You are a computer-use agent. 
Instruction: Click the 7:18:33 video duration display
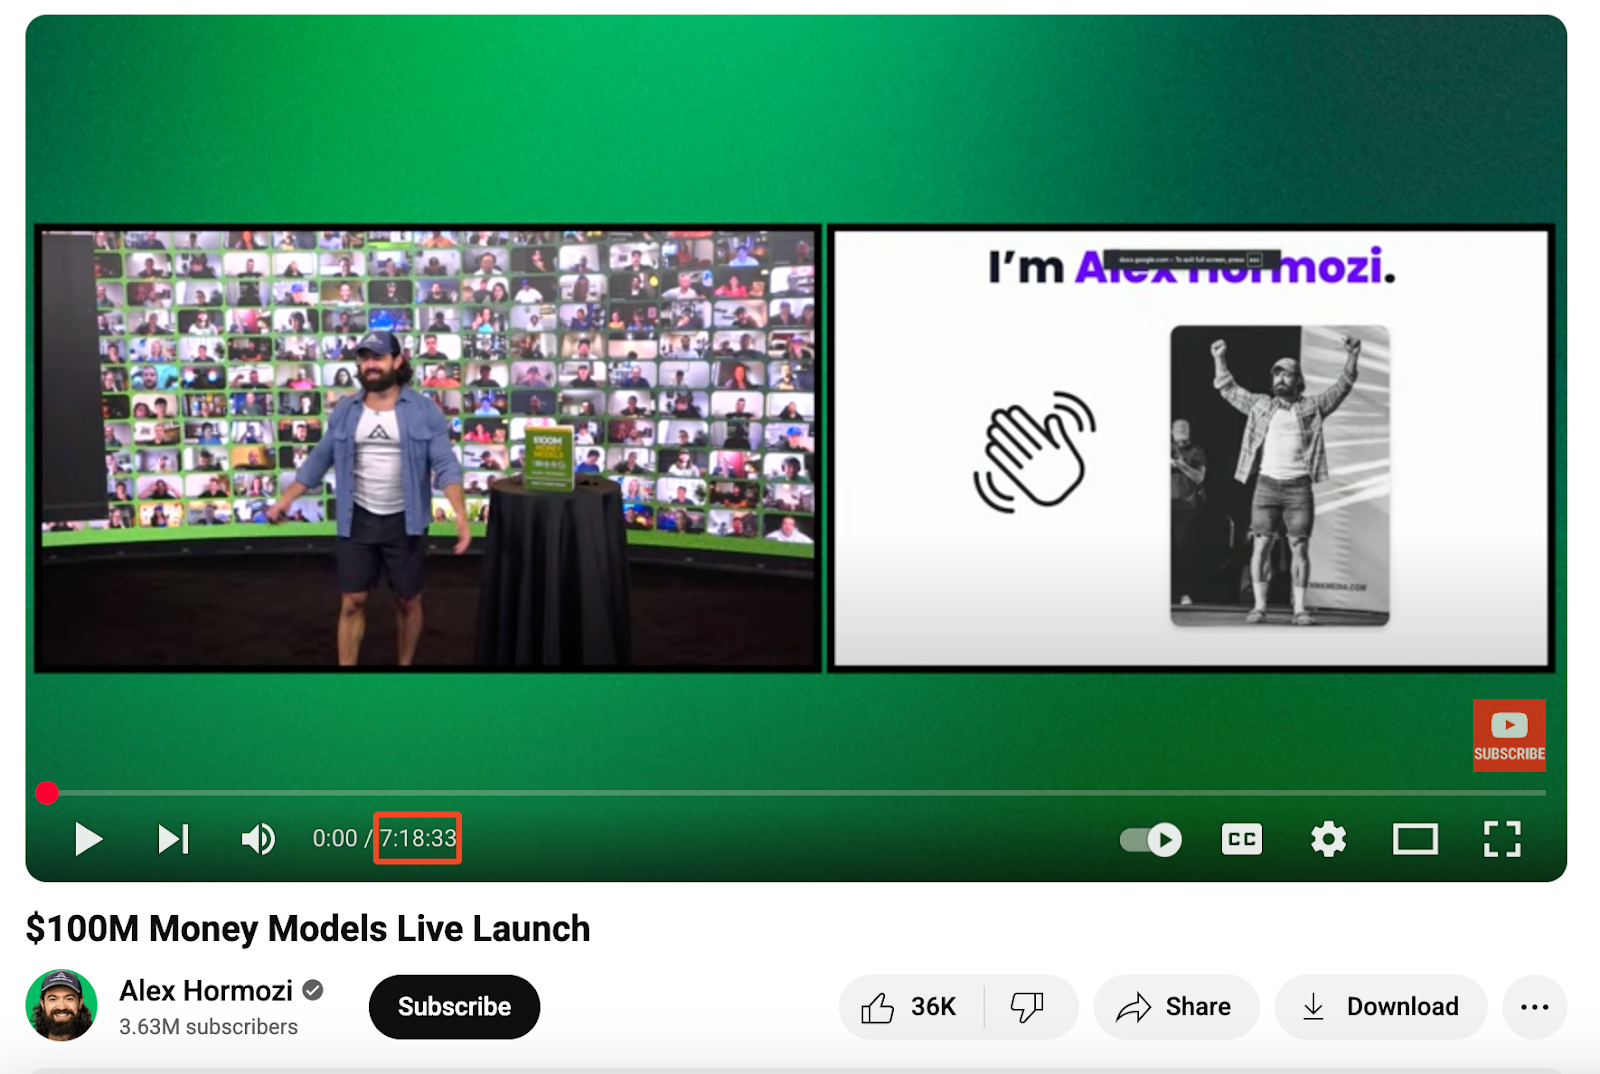tap(418, 838)
